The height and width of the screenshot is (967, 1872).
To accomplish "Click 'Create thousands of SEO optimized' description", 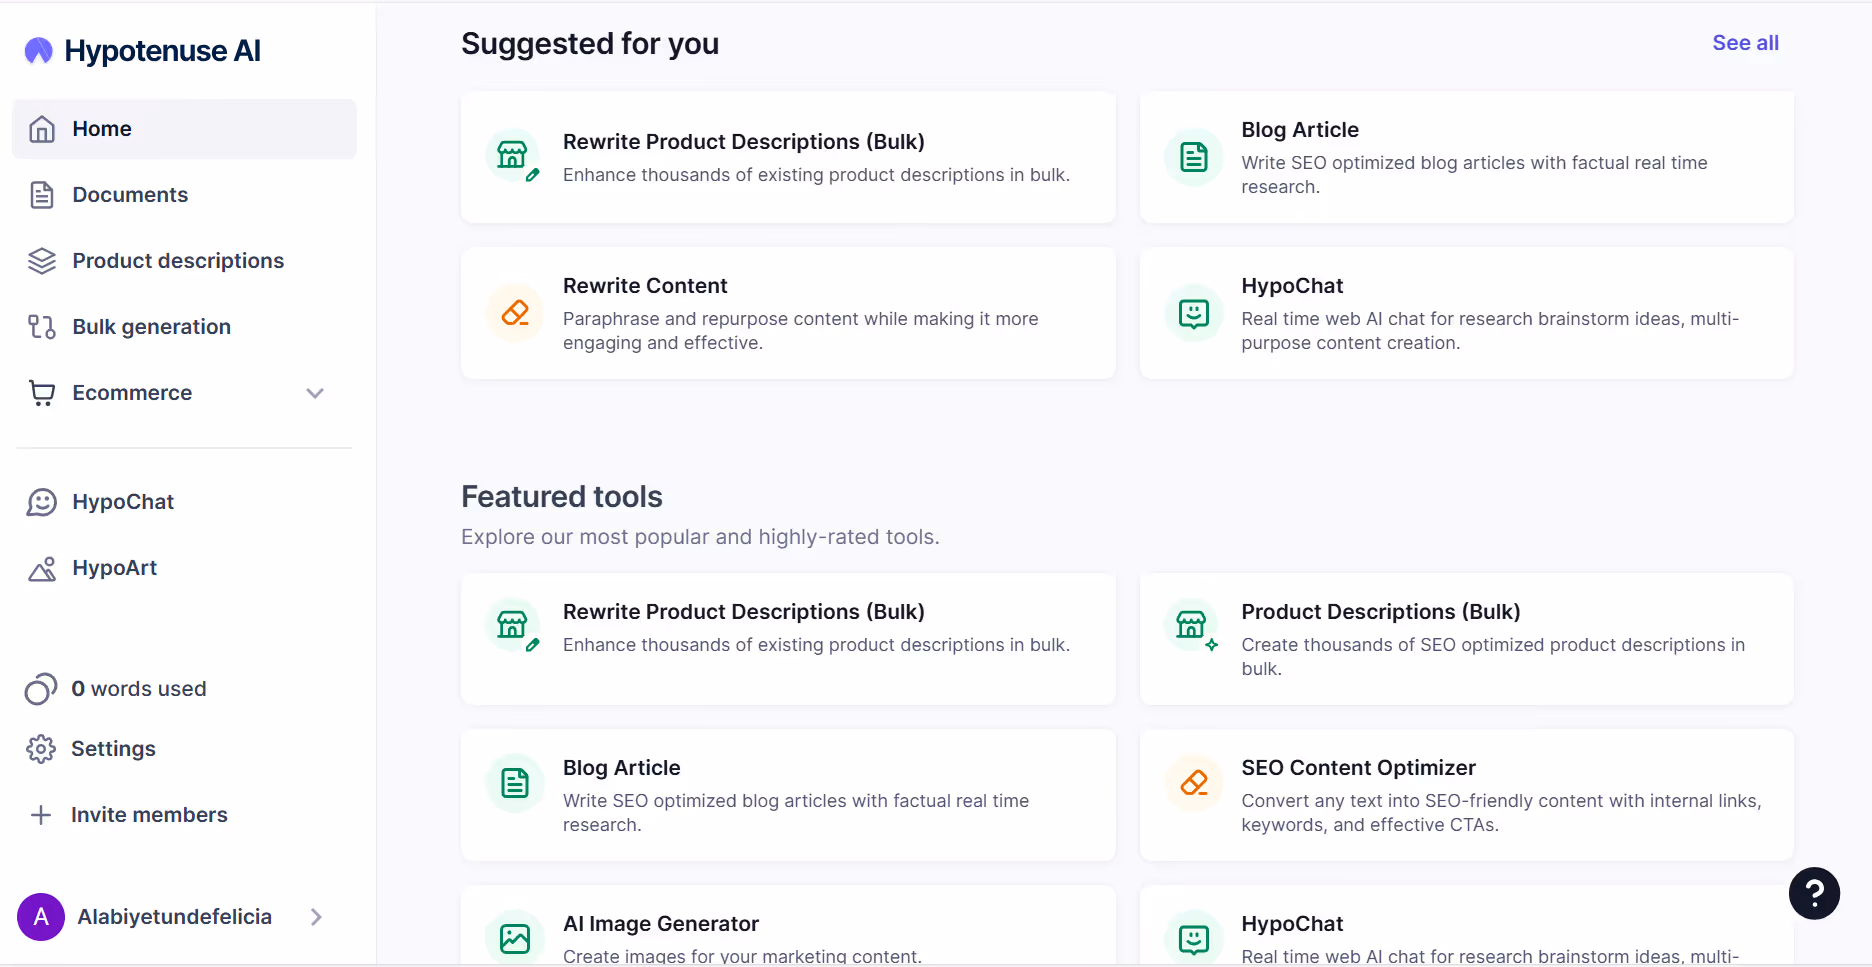I will coord(1493,657).
